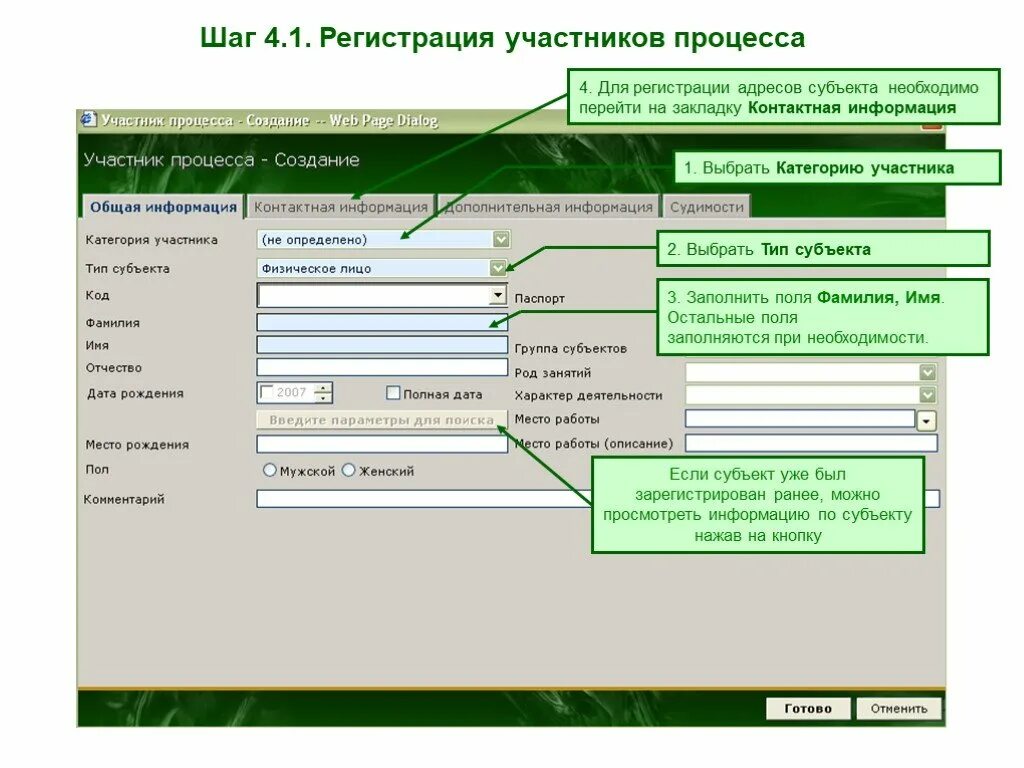Click the Фамилия input field
Screen dimensions: 1024x768
tap(382, 323)
